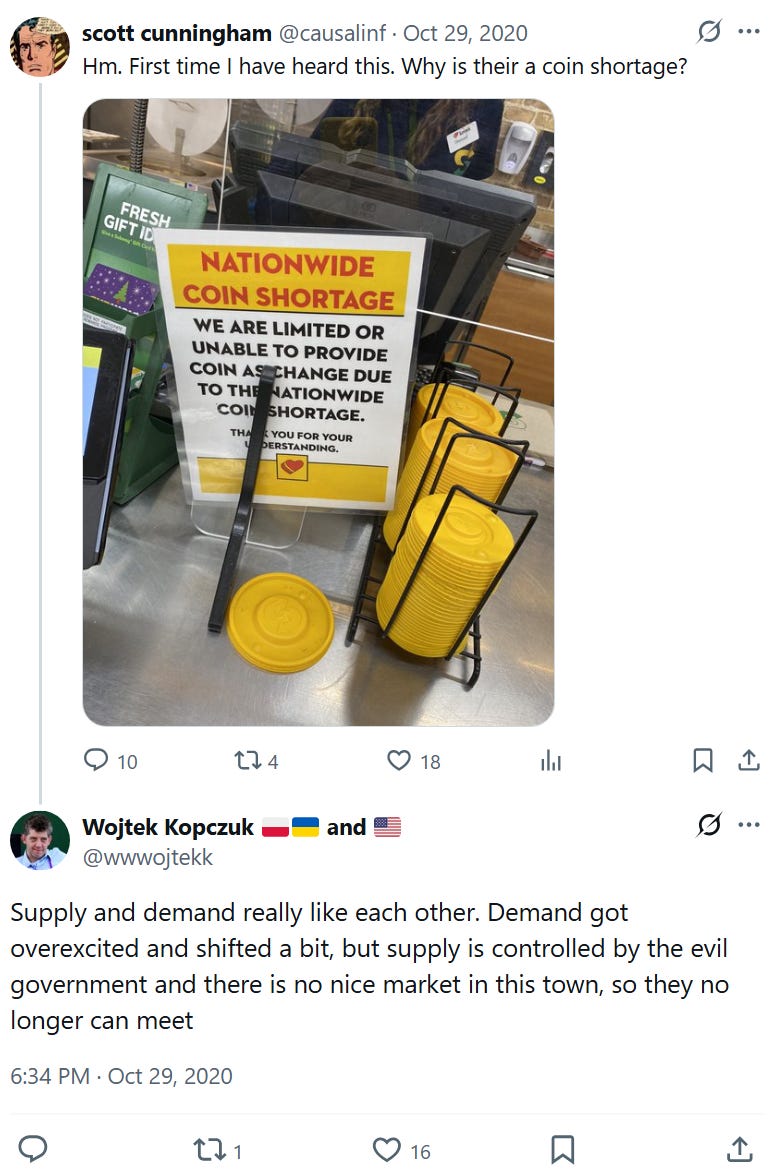Enlarge the Nationwide Coin Shortage photo
This screenshot has width=775, height=1175.
click(x=319, y=412)
